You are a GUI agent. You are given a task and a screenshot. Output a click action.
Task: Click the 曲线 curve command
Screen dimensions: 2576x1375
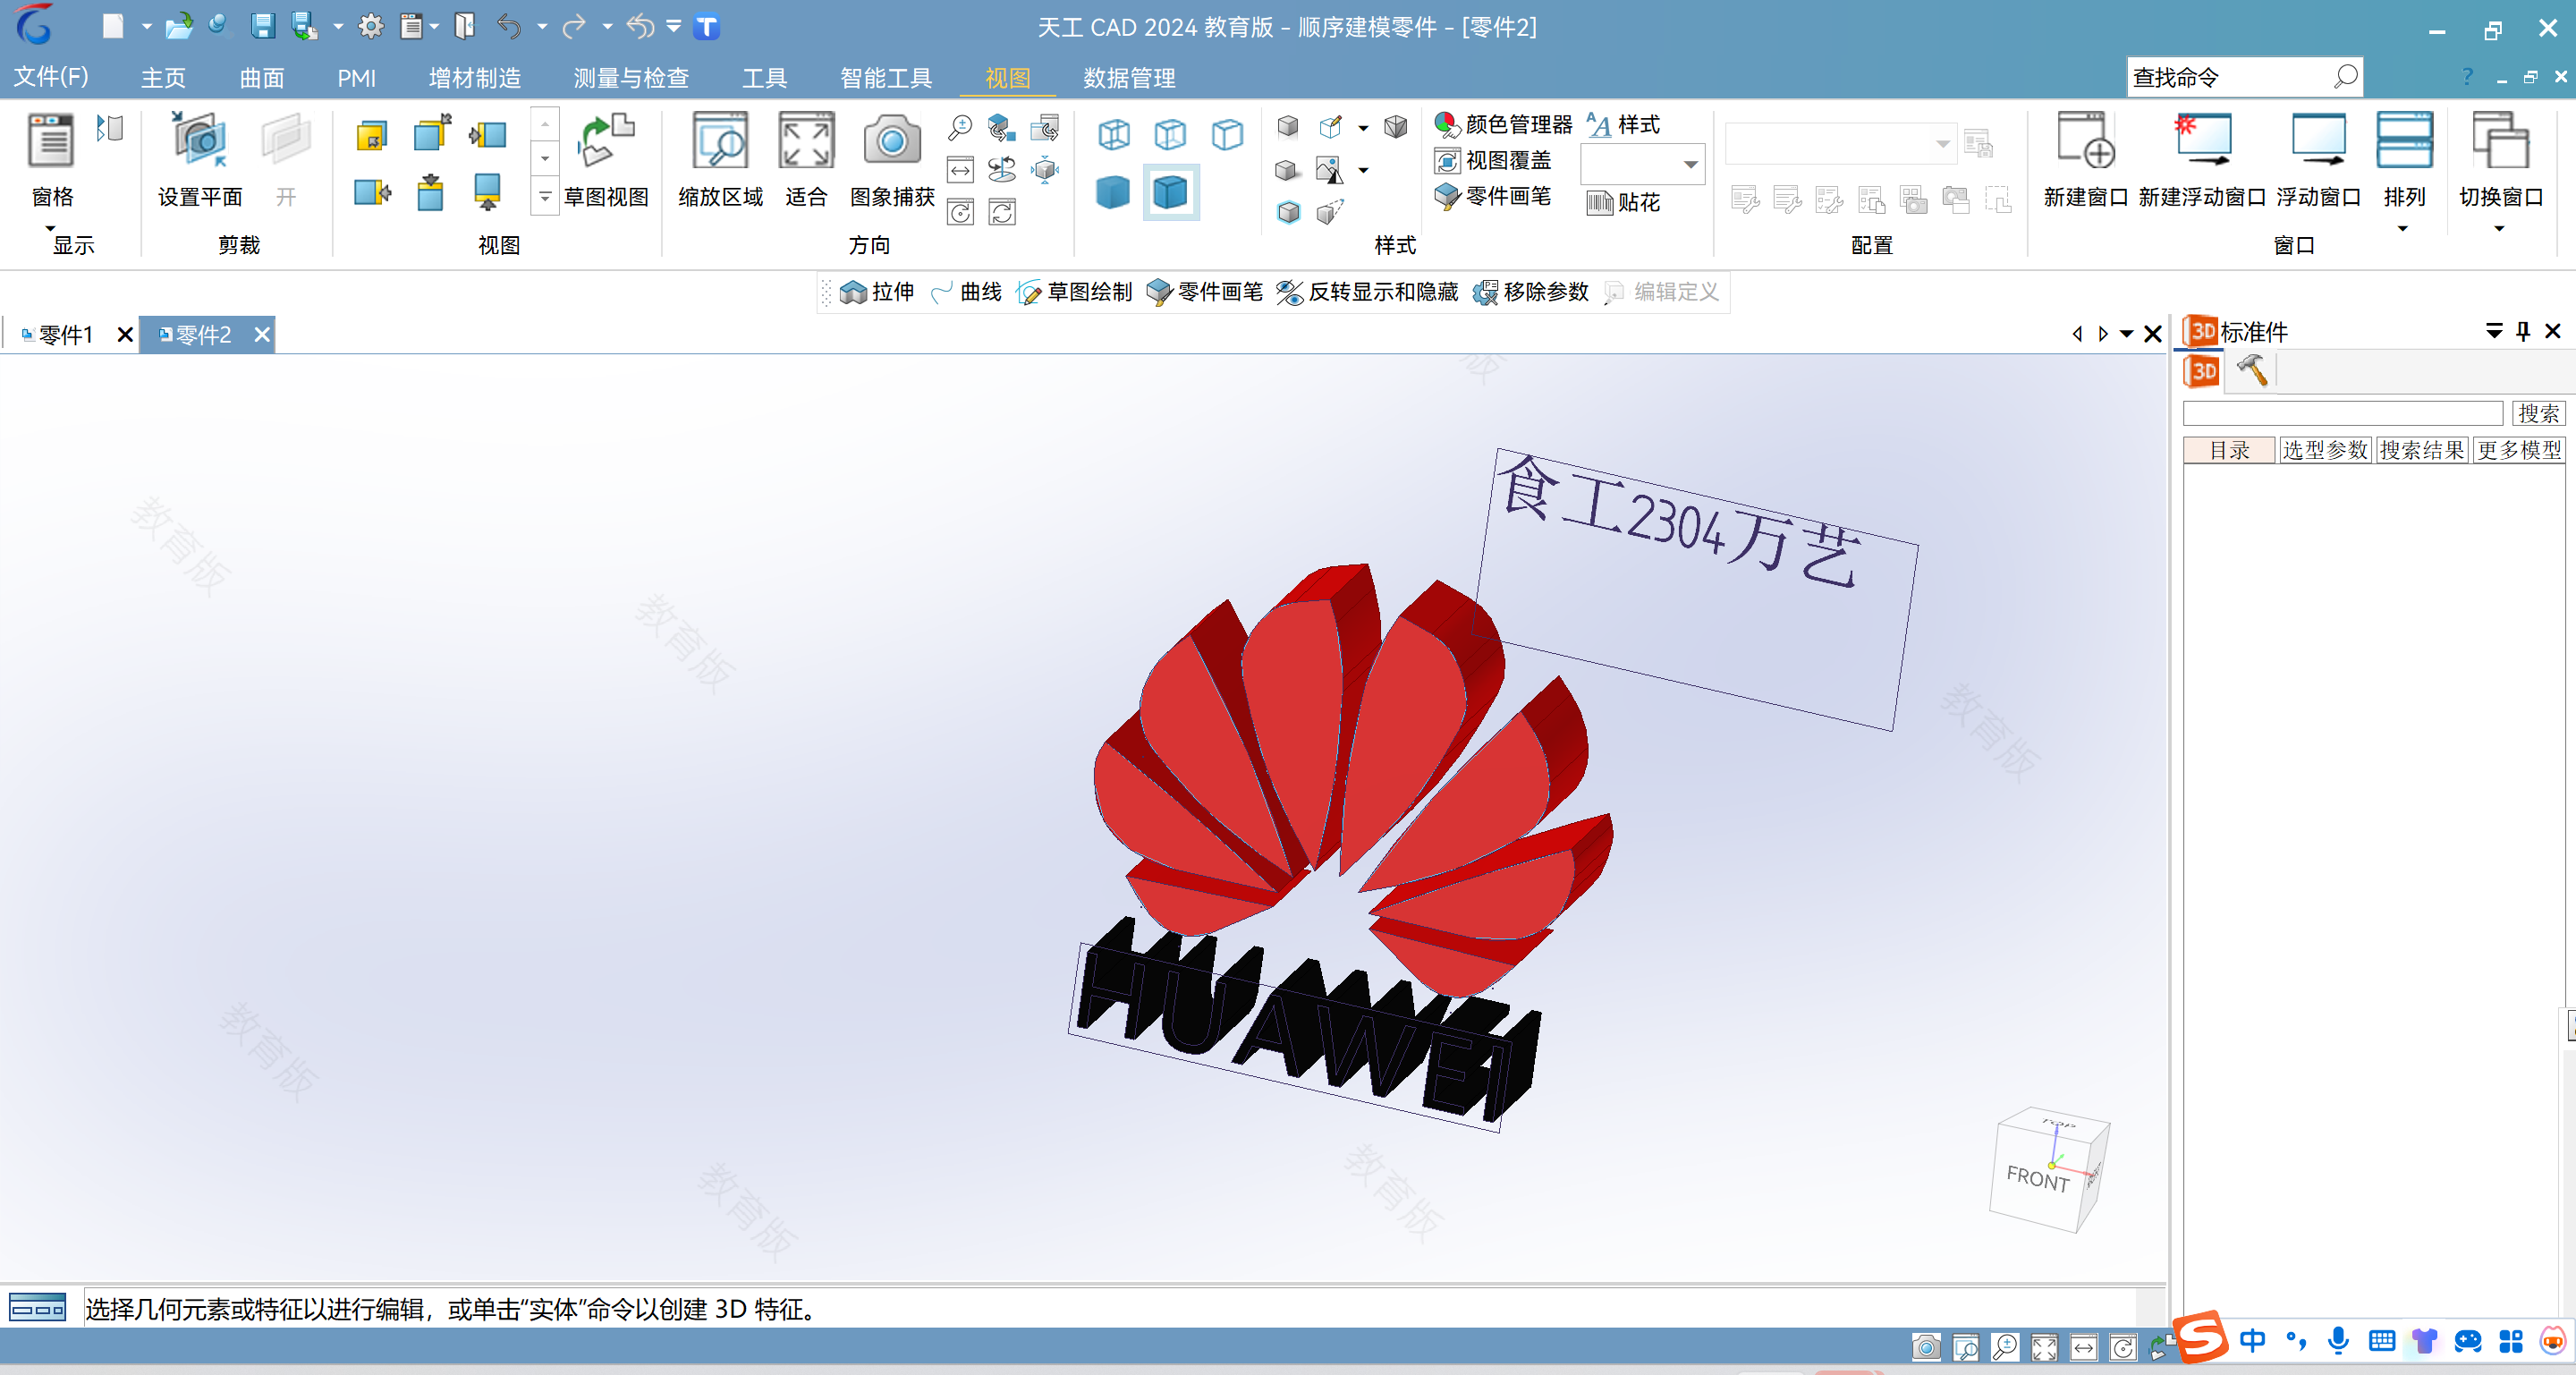point(966,292)
